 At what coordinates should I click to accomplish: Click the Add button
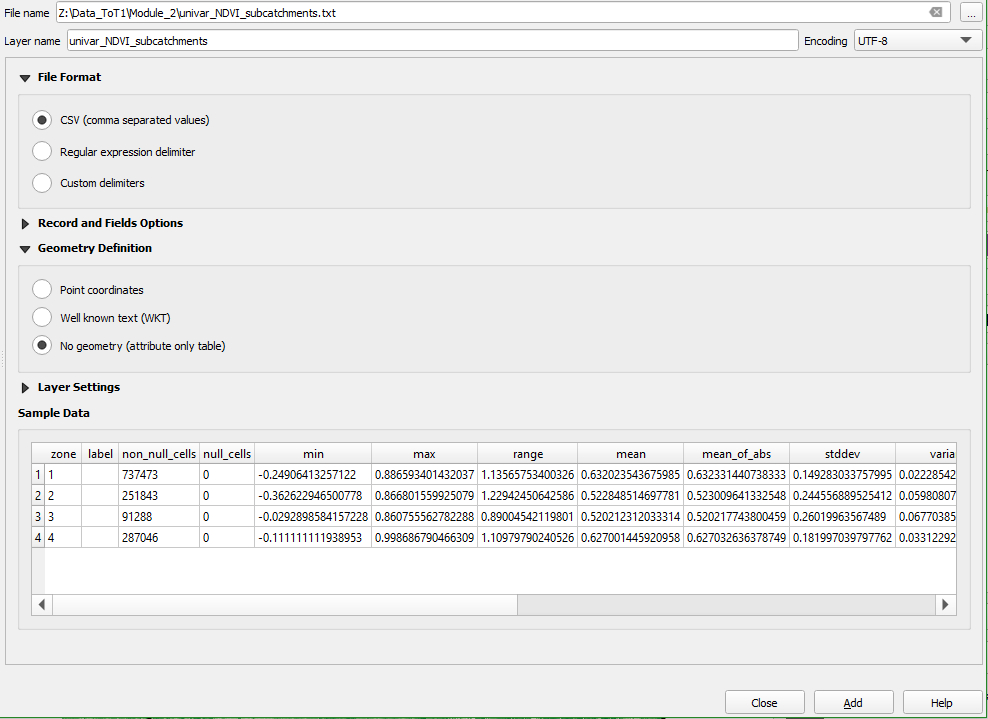click(853, 701)
